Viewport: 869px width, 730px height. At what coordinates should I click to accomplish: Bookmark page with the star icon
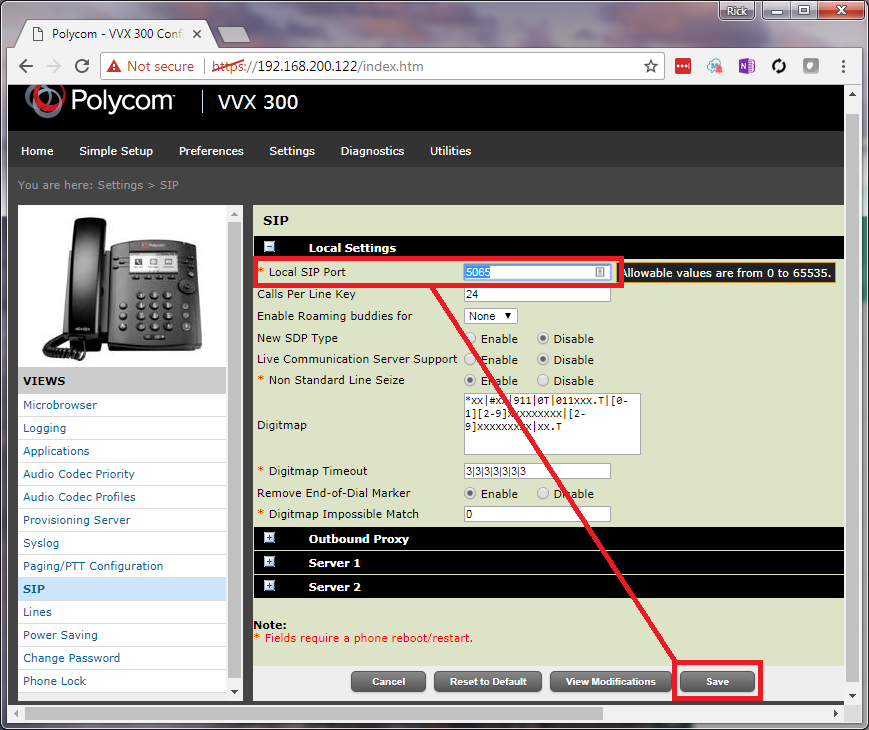(x=651, y=67)
